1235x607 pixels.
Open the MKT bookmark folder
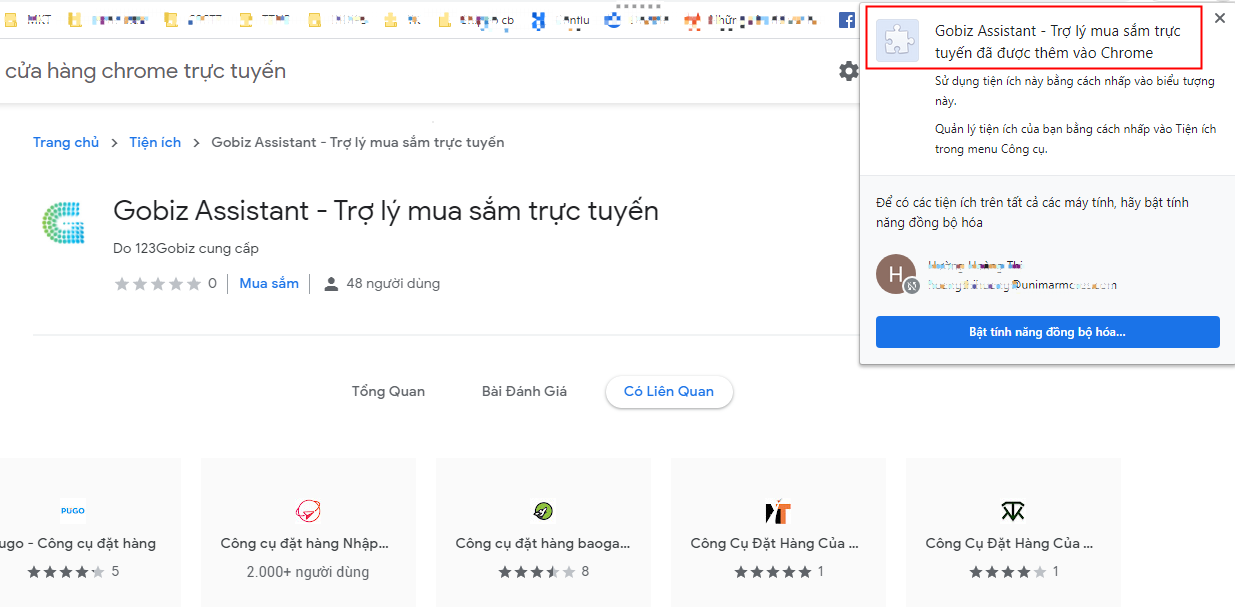[30, 19]
